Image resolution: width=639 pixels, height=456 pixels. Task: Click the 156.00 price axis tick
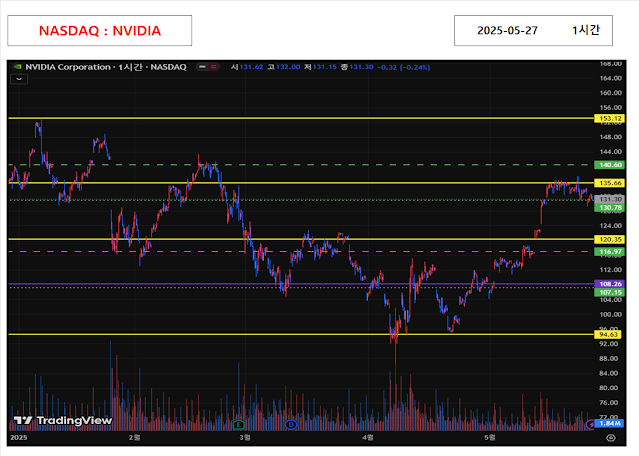(610, 108)
